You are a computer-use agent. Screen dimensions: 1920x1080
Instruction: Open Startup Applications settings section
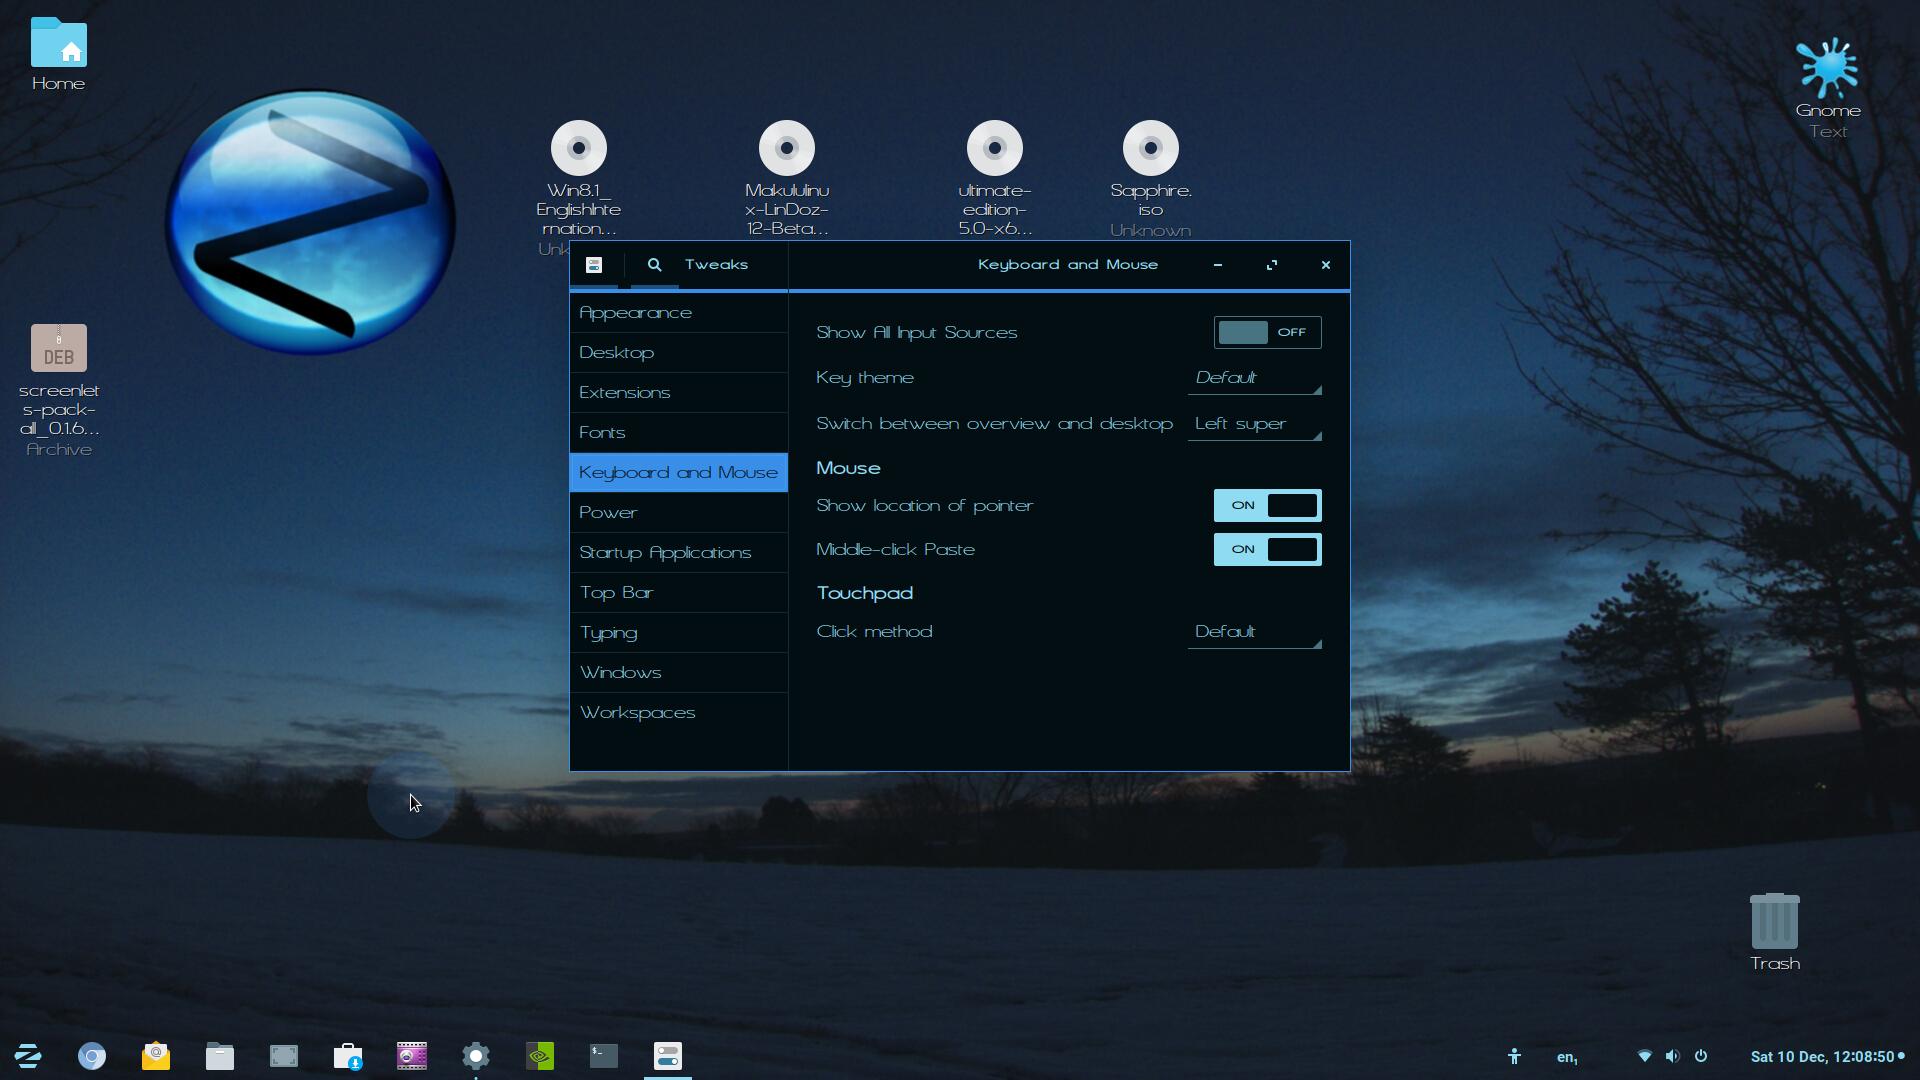[x=665, y=551]
